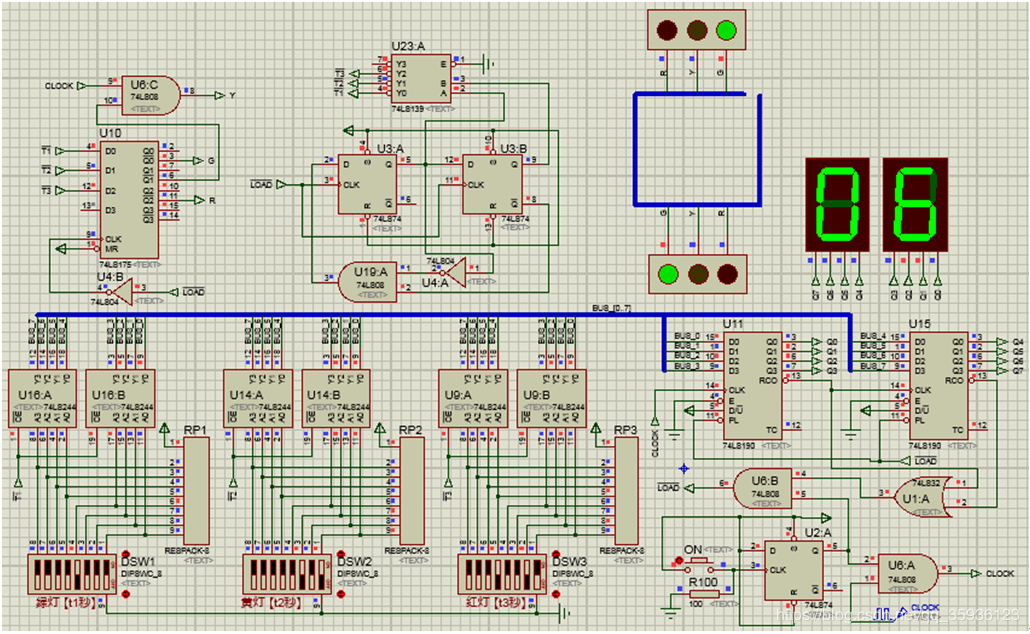
Task: Click the left seven-segment display showing 0
Action: 838,203
